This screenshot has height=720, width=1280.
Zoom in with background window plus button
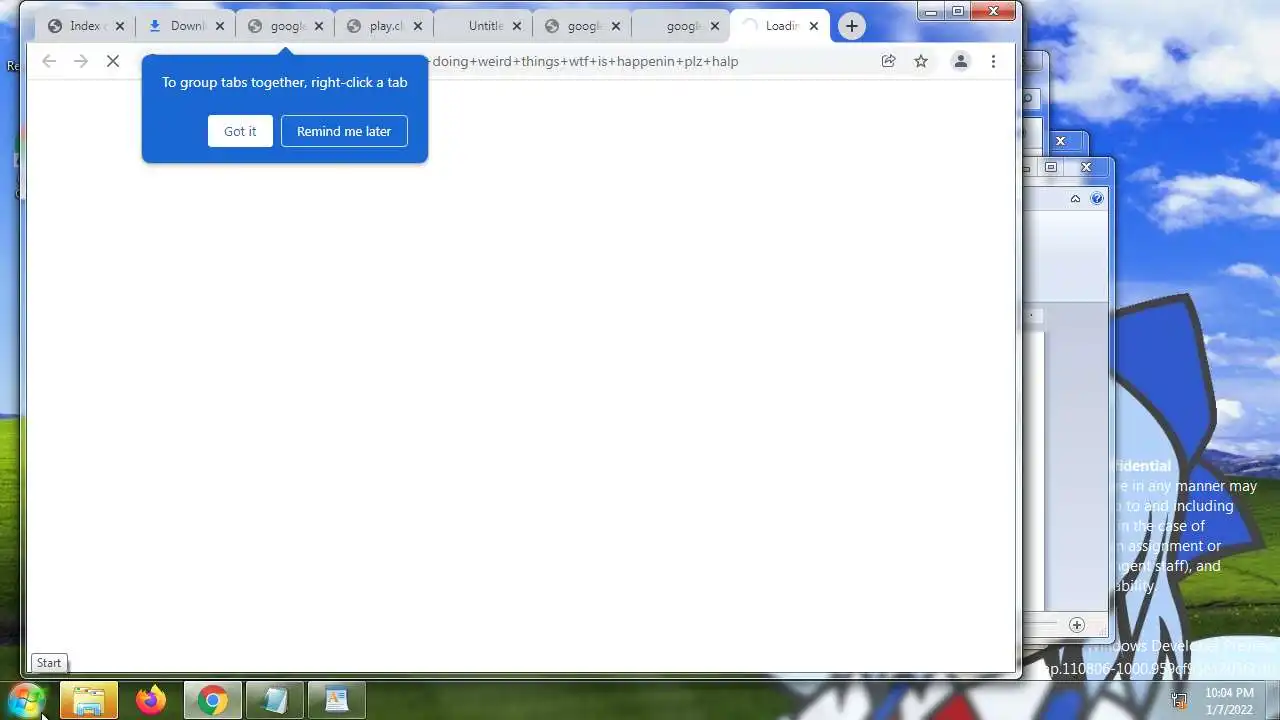click(1076, 625)
